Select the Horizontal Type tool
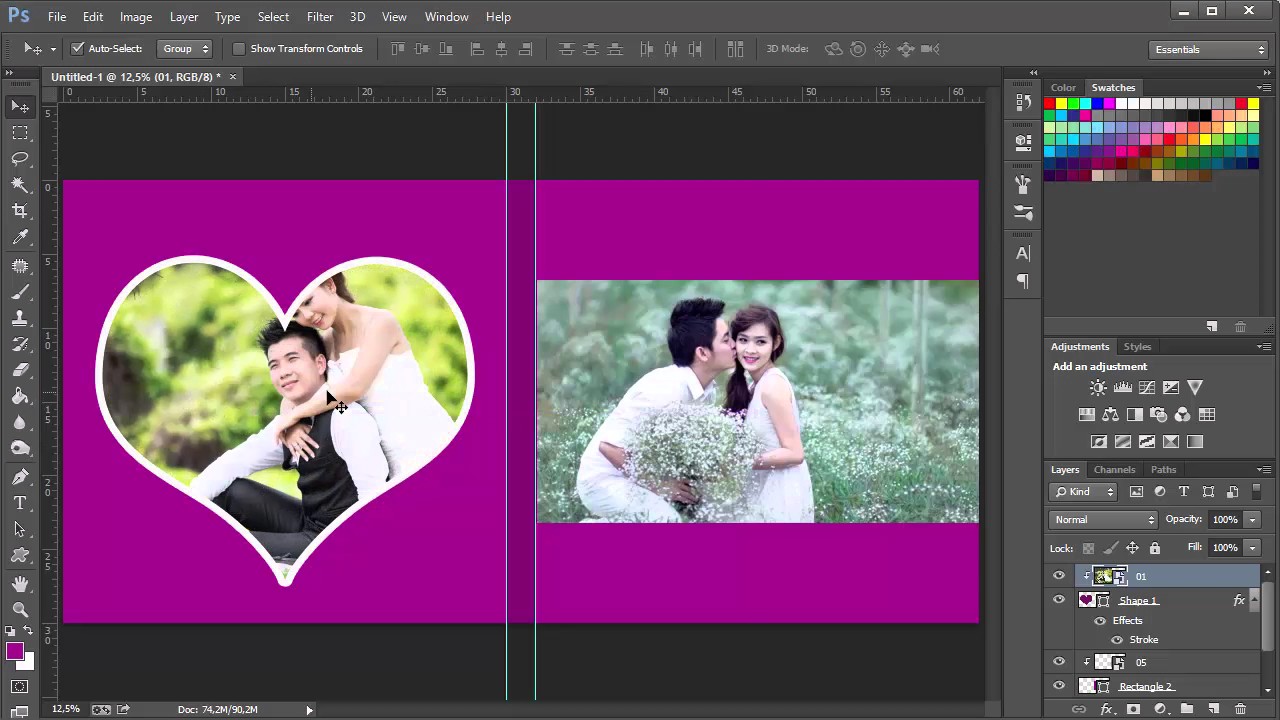The height and width of the screenshot is (720, 1280). 20,503
